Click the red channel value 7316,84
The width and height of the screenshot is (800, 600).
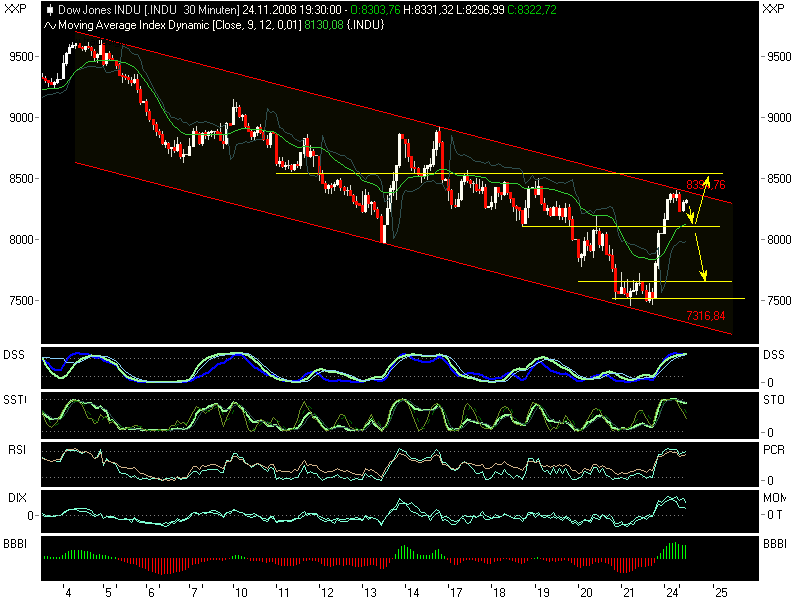[x=706, y=316]
